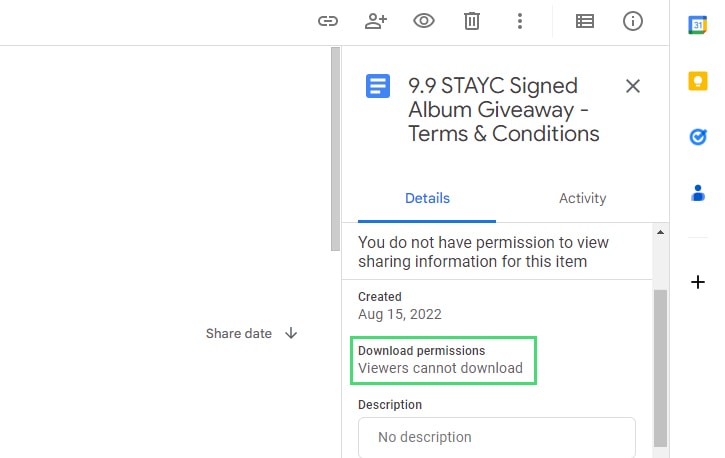Open Google Keep side panel
The height and width of the screenshot is (458, 725).
point(698,81)
